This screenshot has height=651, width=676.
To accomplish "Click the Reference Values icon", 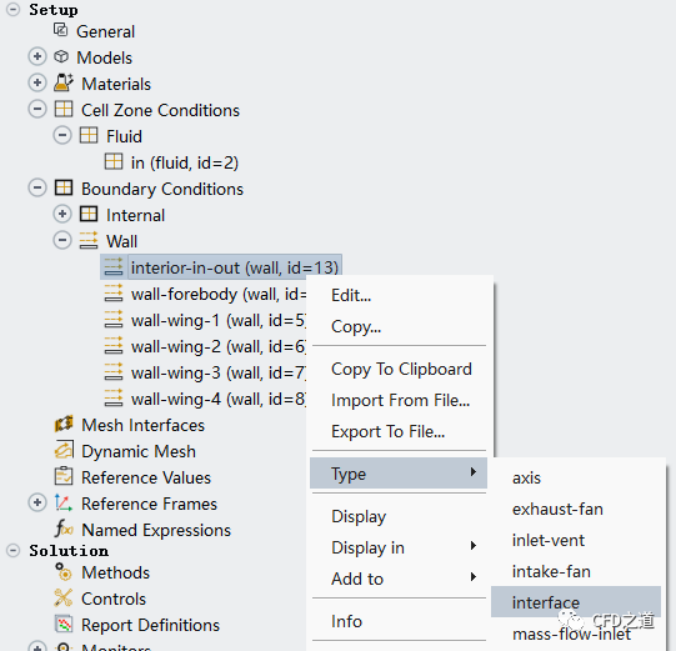I will (64, 477).
